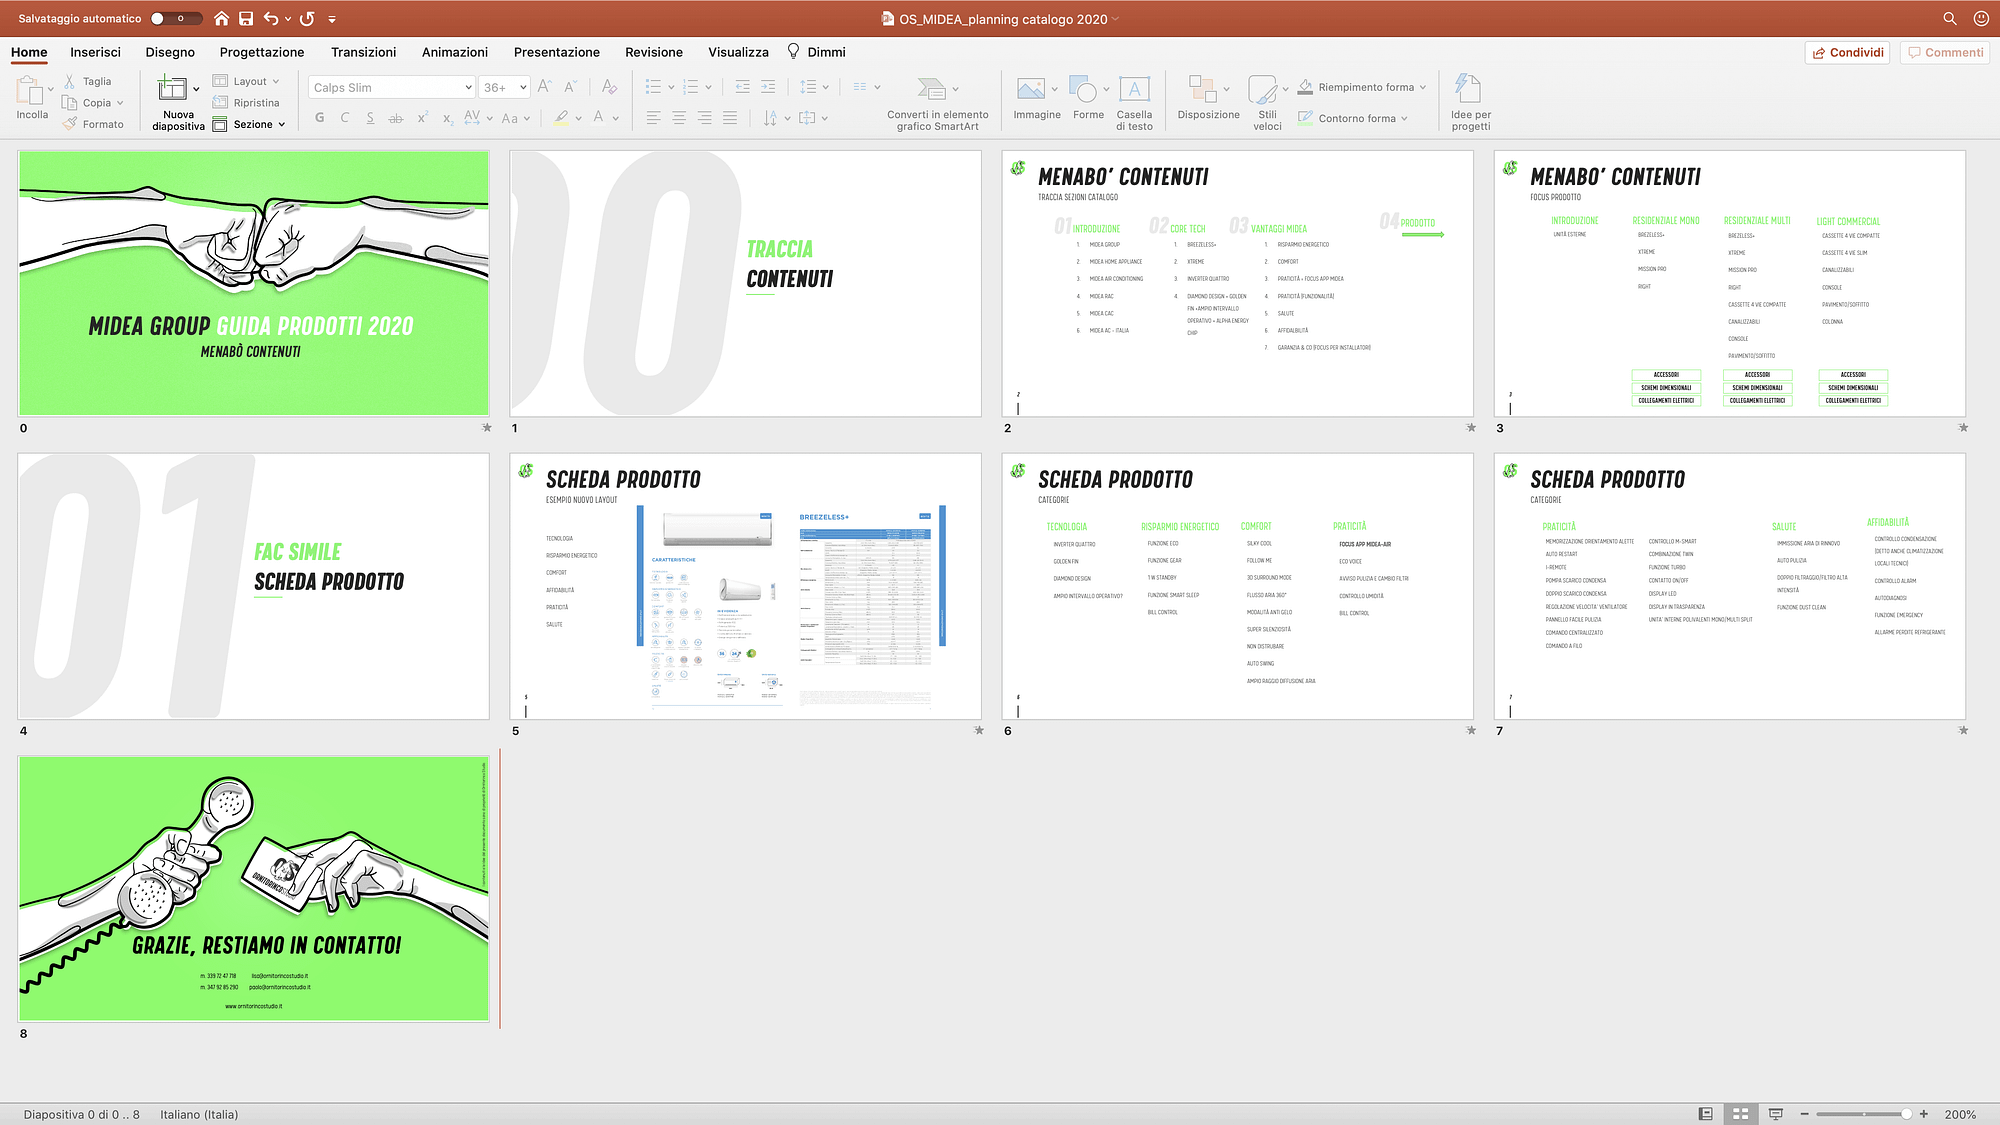The height and width of the screenshot is (1125, 2000).
Task: Click the clear formatting icon
Action: pyautogui.click(x=609, y=87)
